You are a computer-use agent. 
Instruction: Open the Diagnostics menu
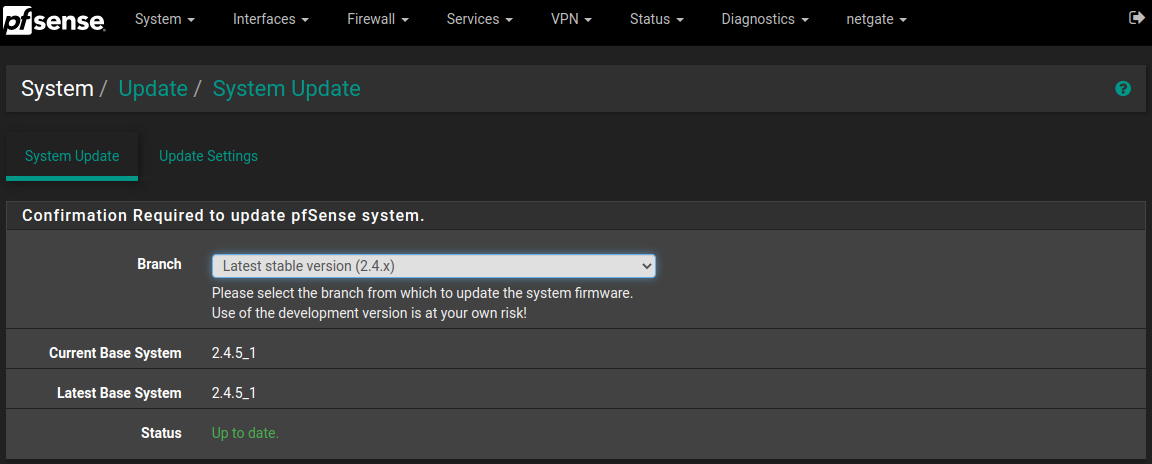pos(765,20)
